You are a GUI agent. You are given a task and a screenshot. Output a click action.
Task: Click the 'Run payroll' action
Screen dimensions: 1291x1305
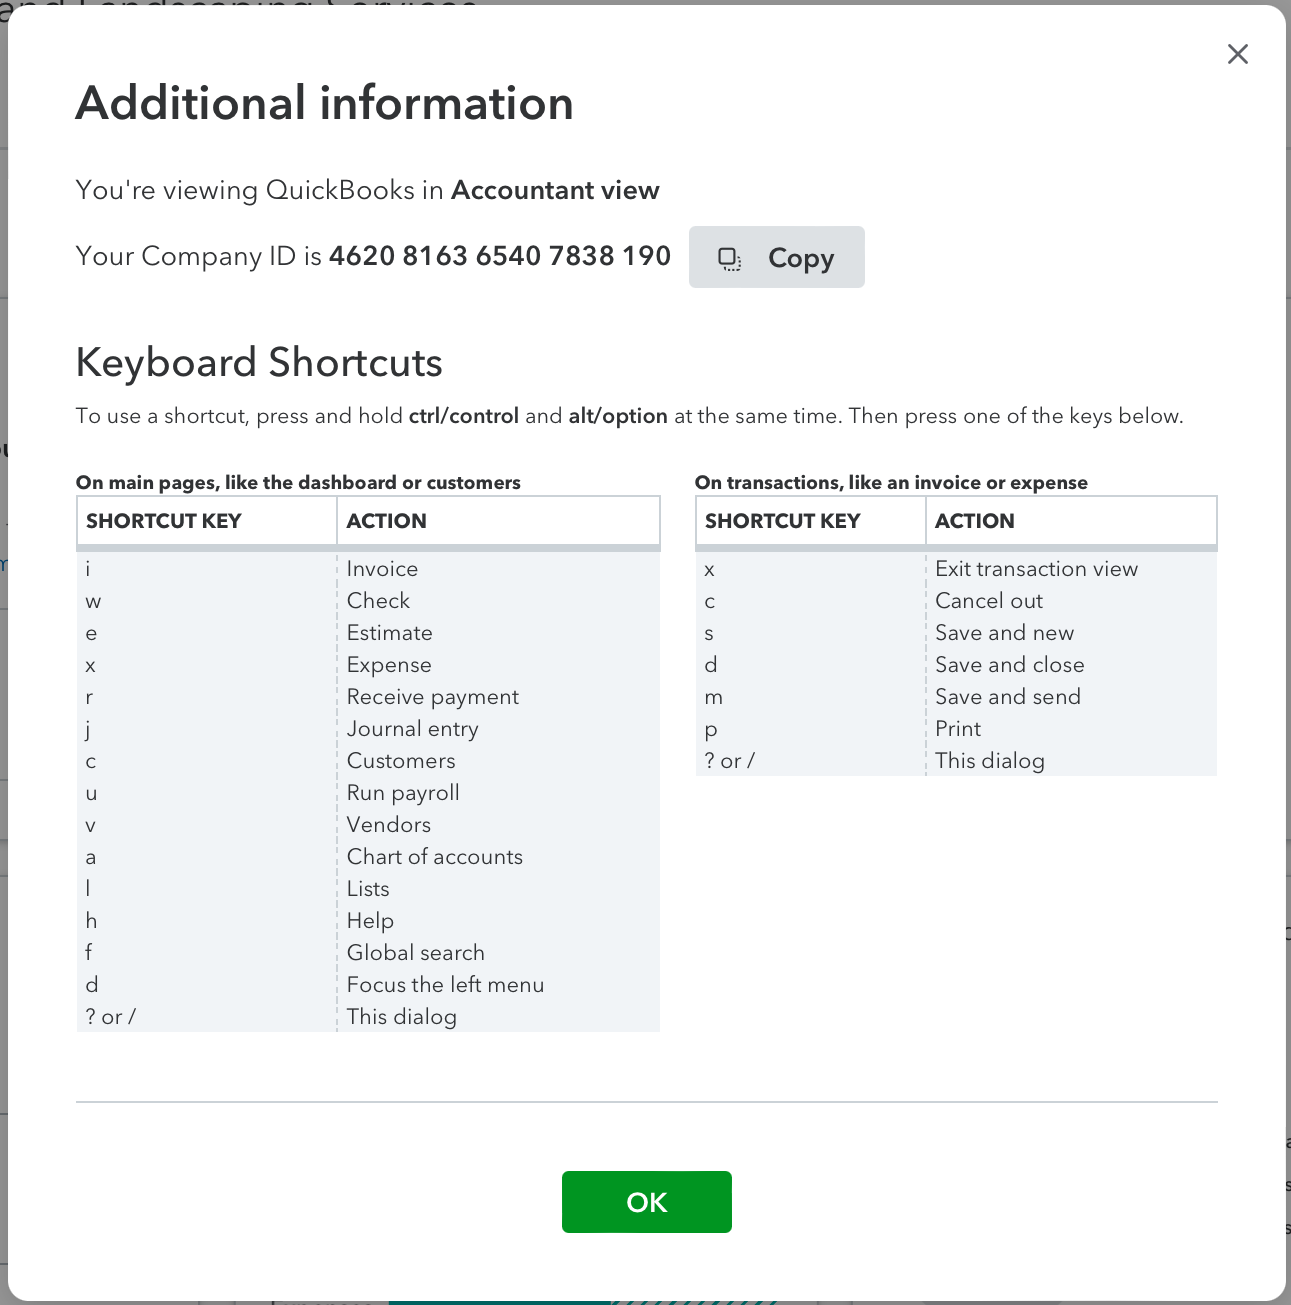pos(403,793)
